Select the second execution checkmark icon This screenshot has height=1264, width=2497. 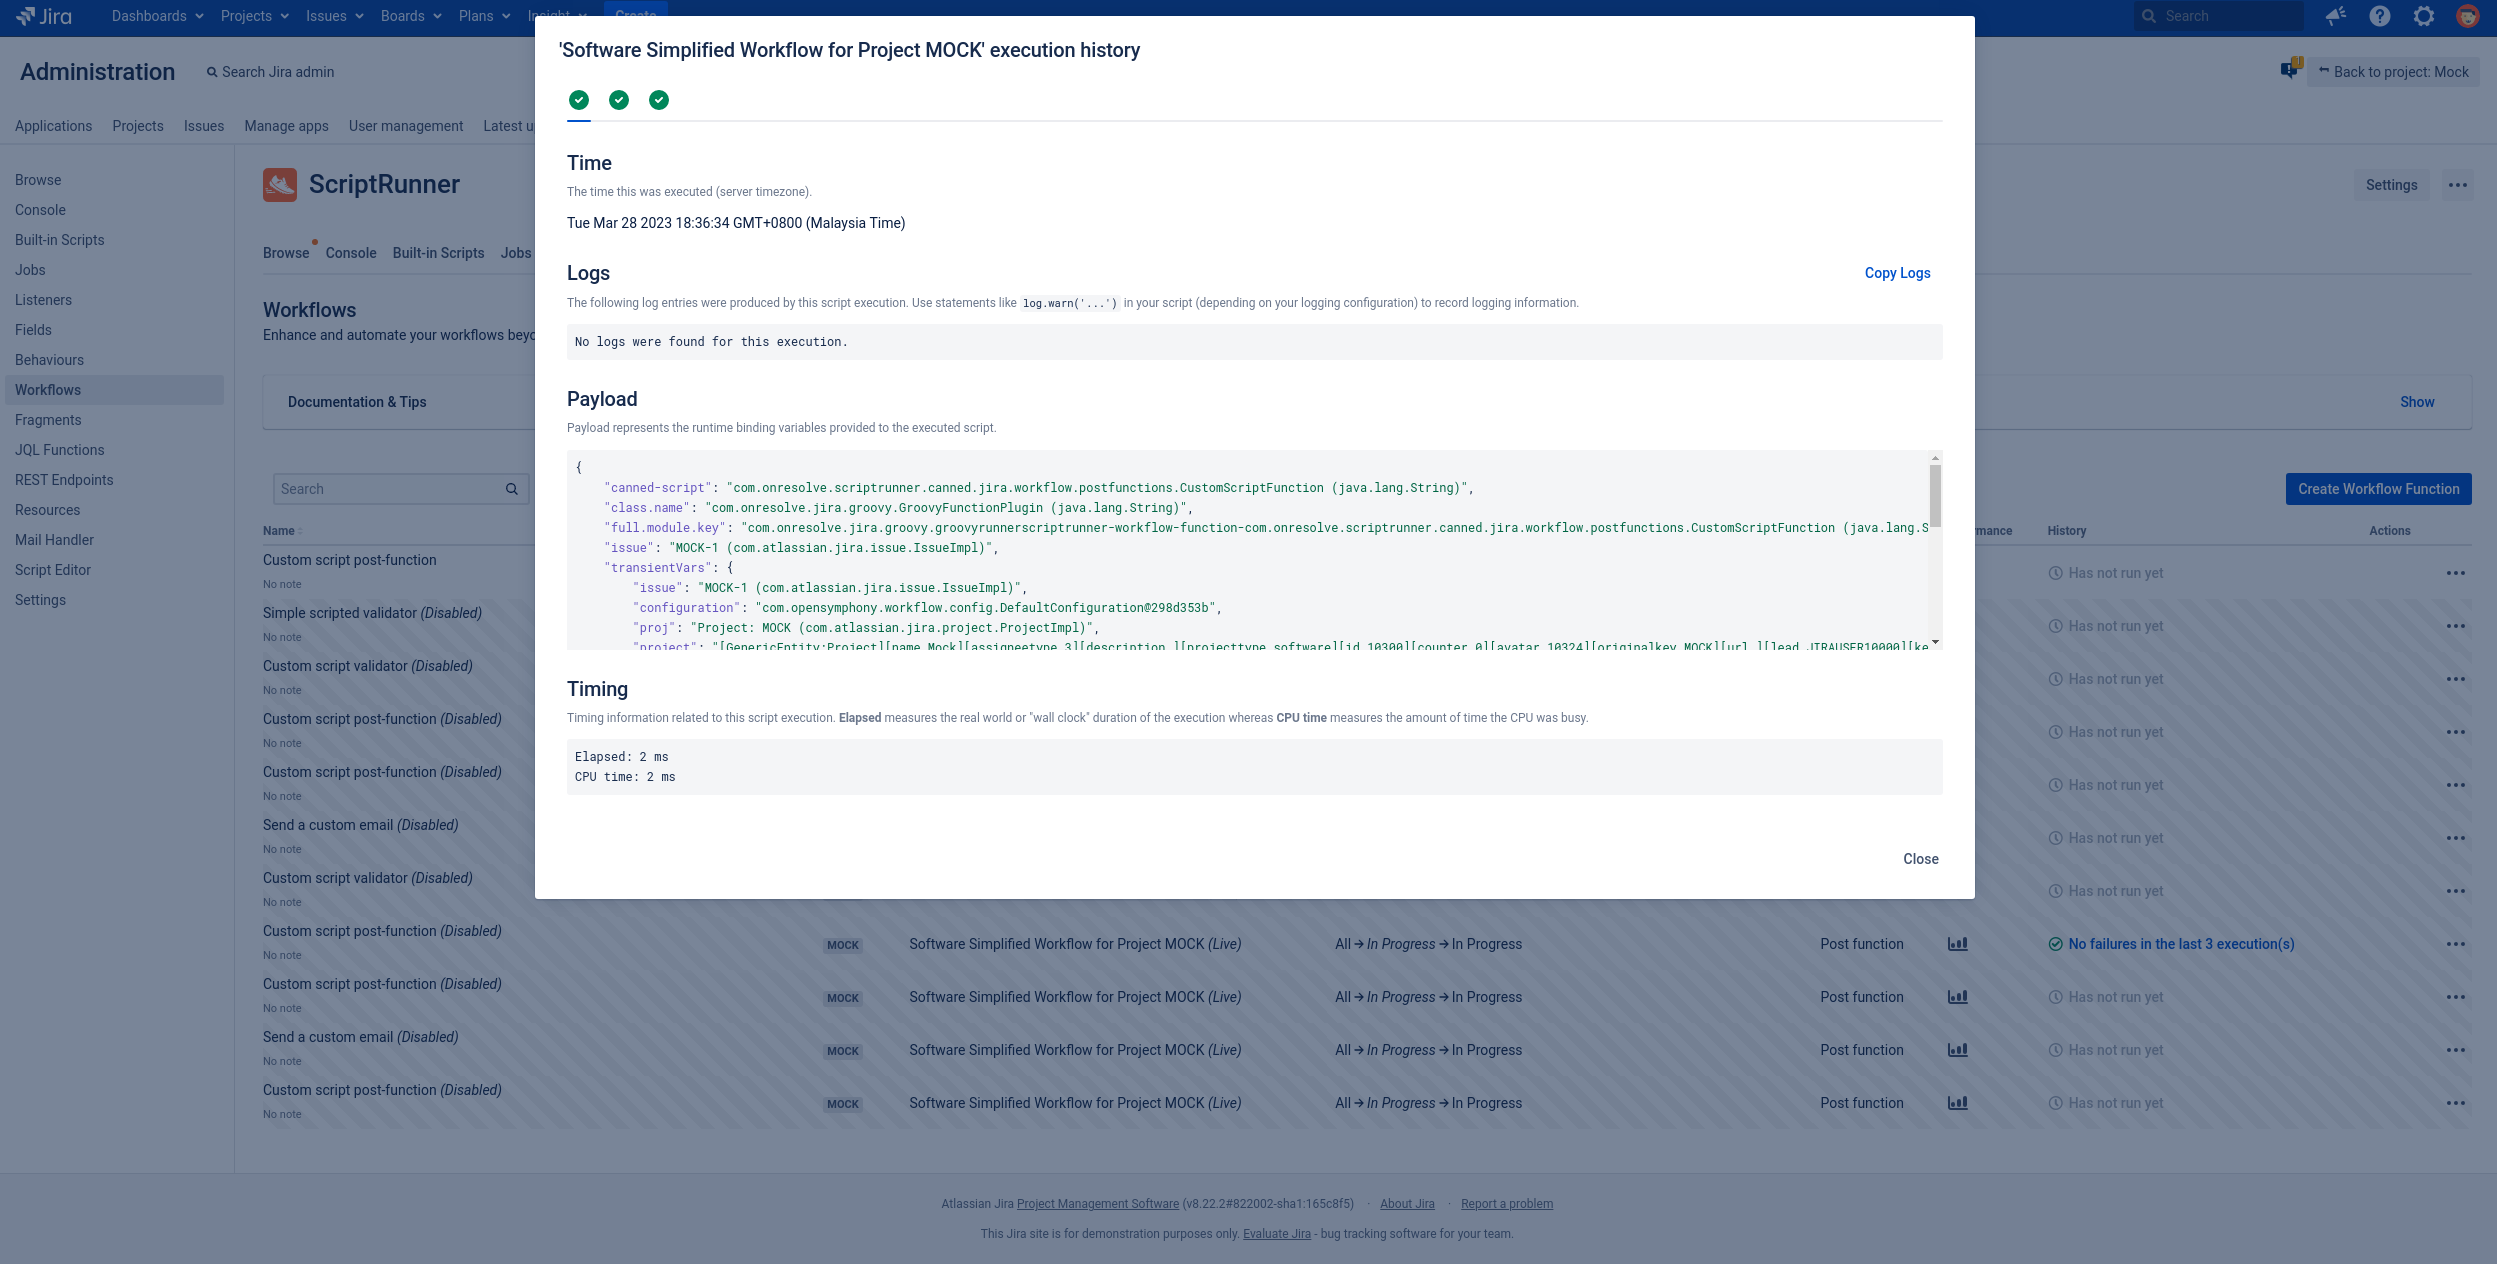click(x=619, y=100)
